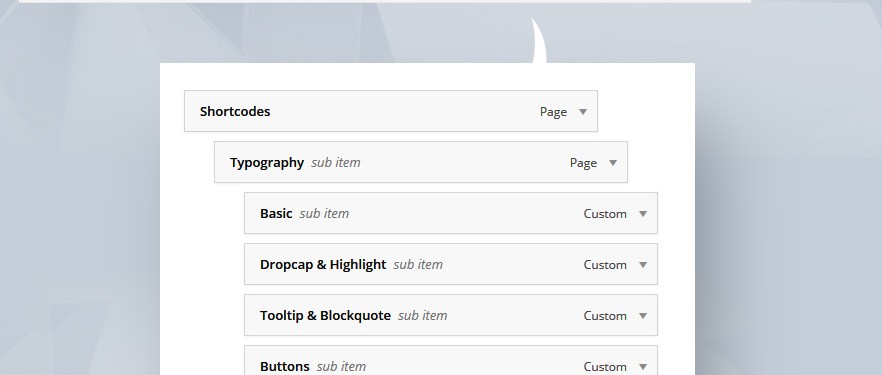This screenshot has height=375, width=882.
Task: Click the Custom label on Buttons row
Action: click(x=605, y=367)
